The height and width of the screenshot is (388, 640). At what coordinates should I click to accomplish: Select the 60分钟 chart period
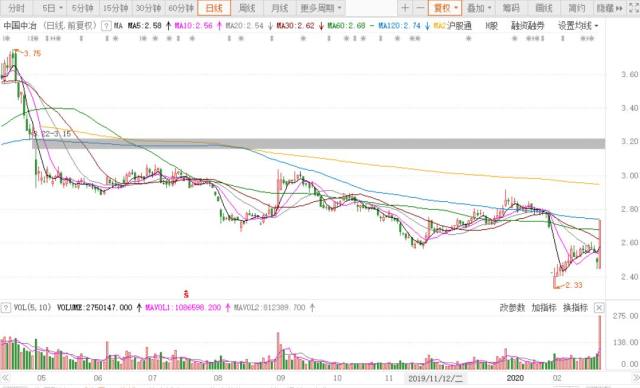tap(181, 8)
